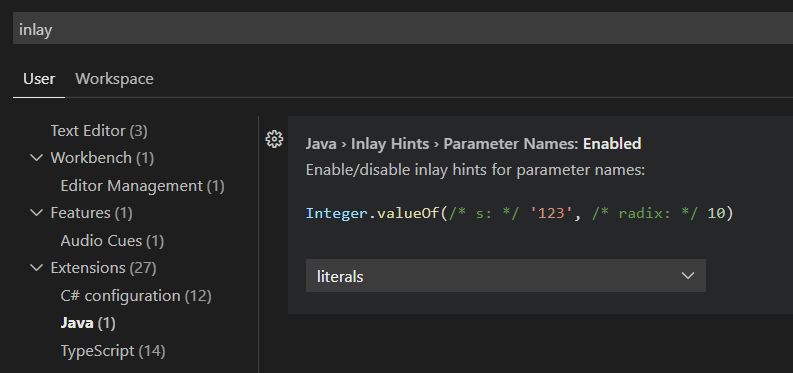Click the Enable/disable inlay hints description
The image size is (793, 373).
click(475, 170)
